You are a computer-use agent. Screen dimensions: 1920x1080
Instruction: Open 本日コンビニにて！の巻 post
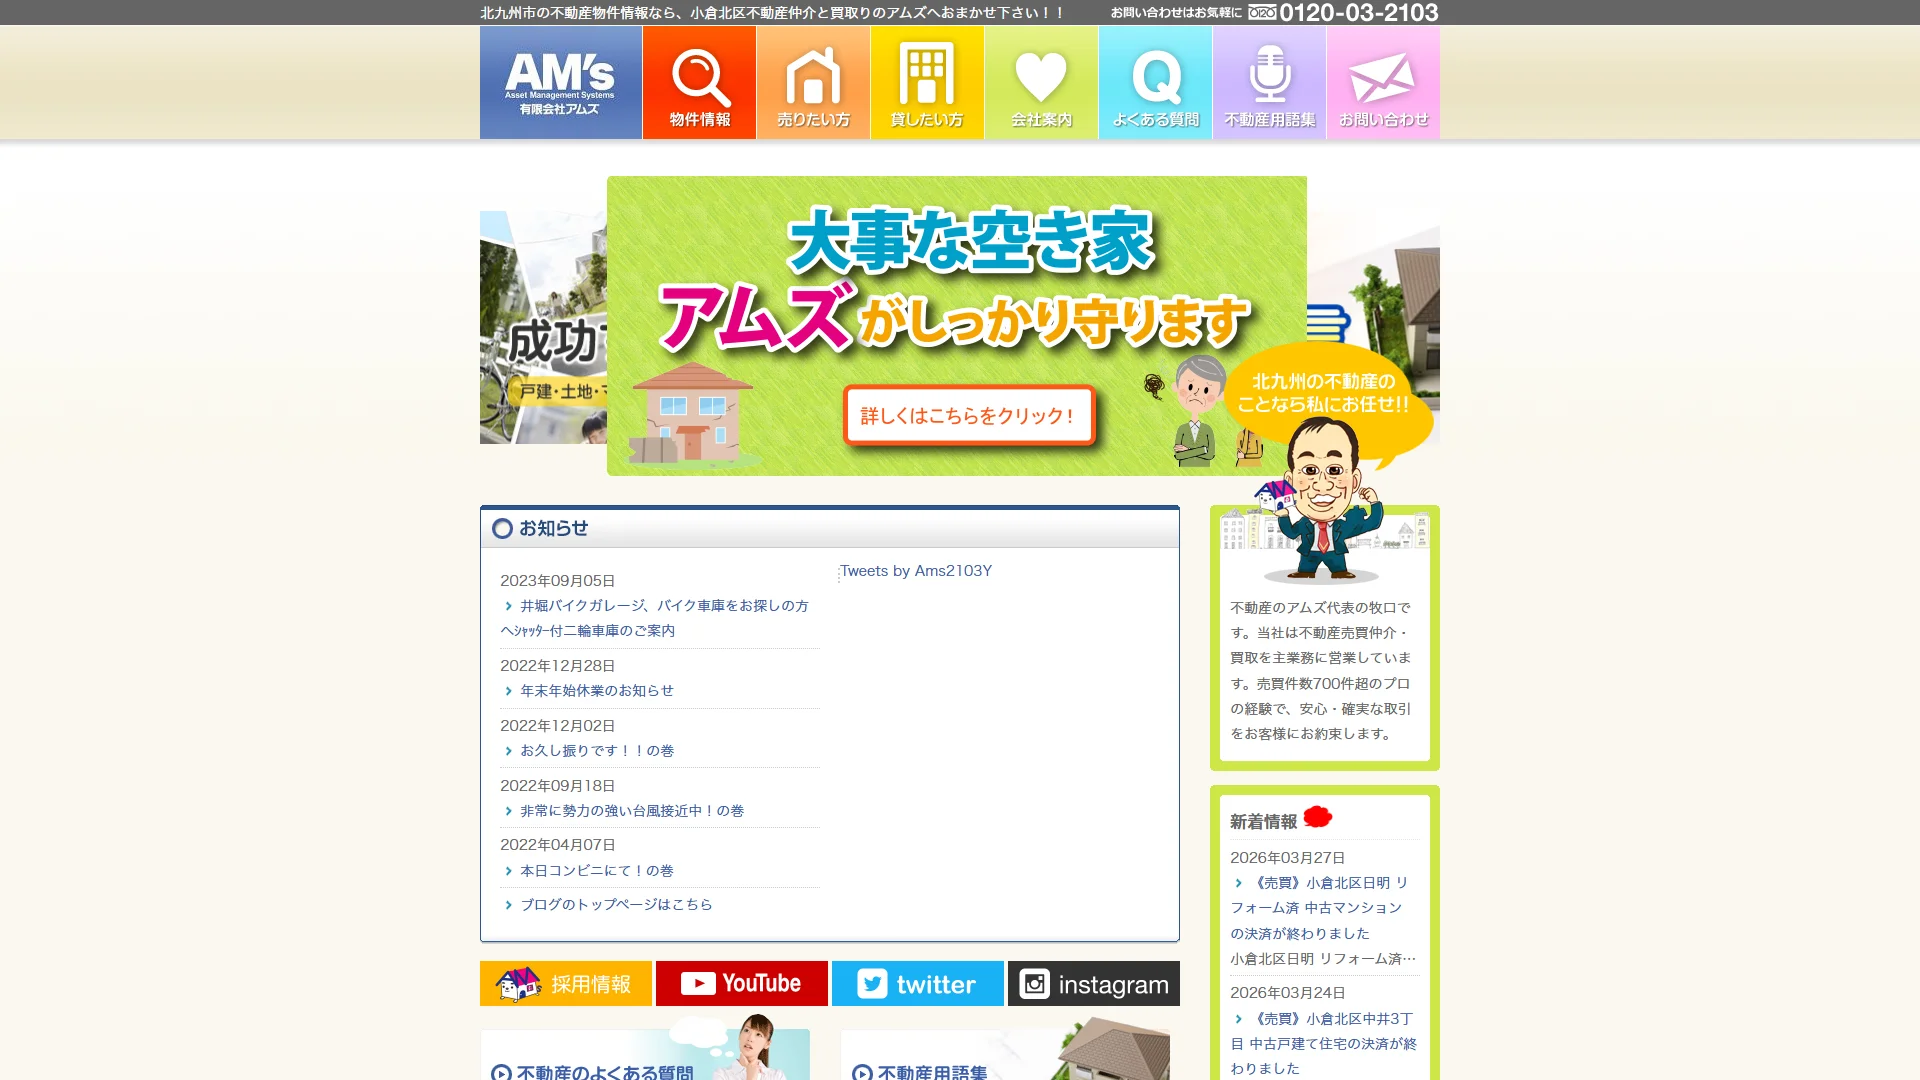click(596, 871)
